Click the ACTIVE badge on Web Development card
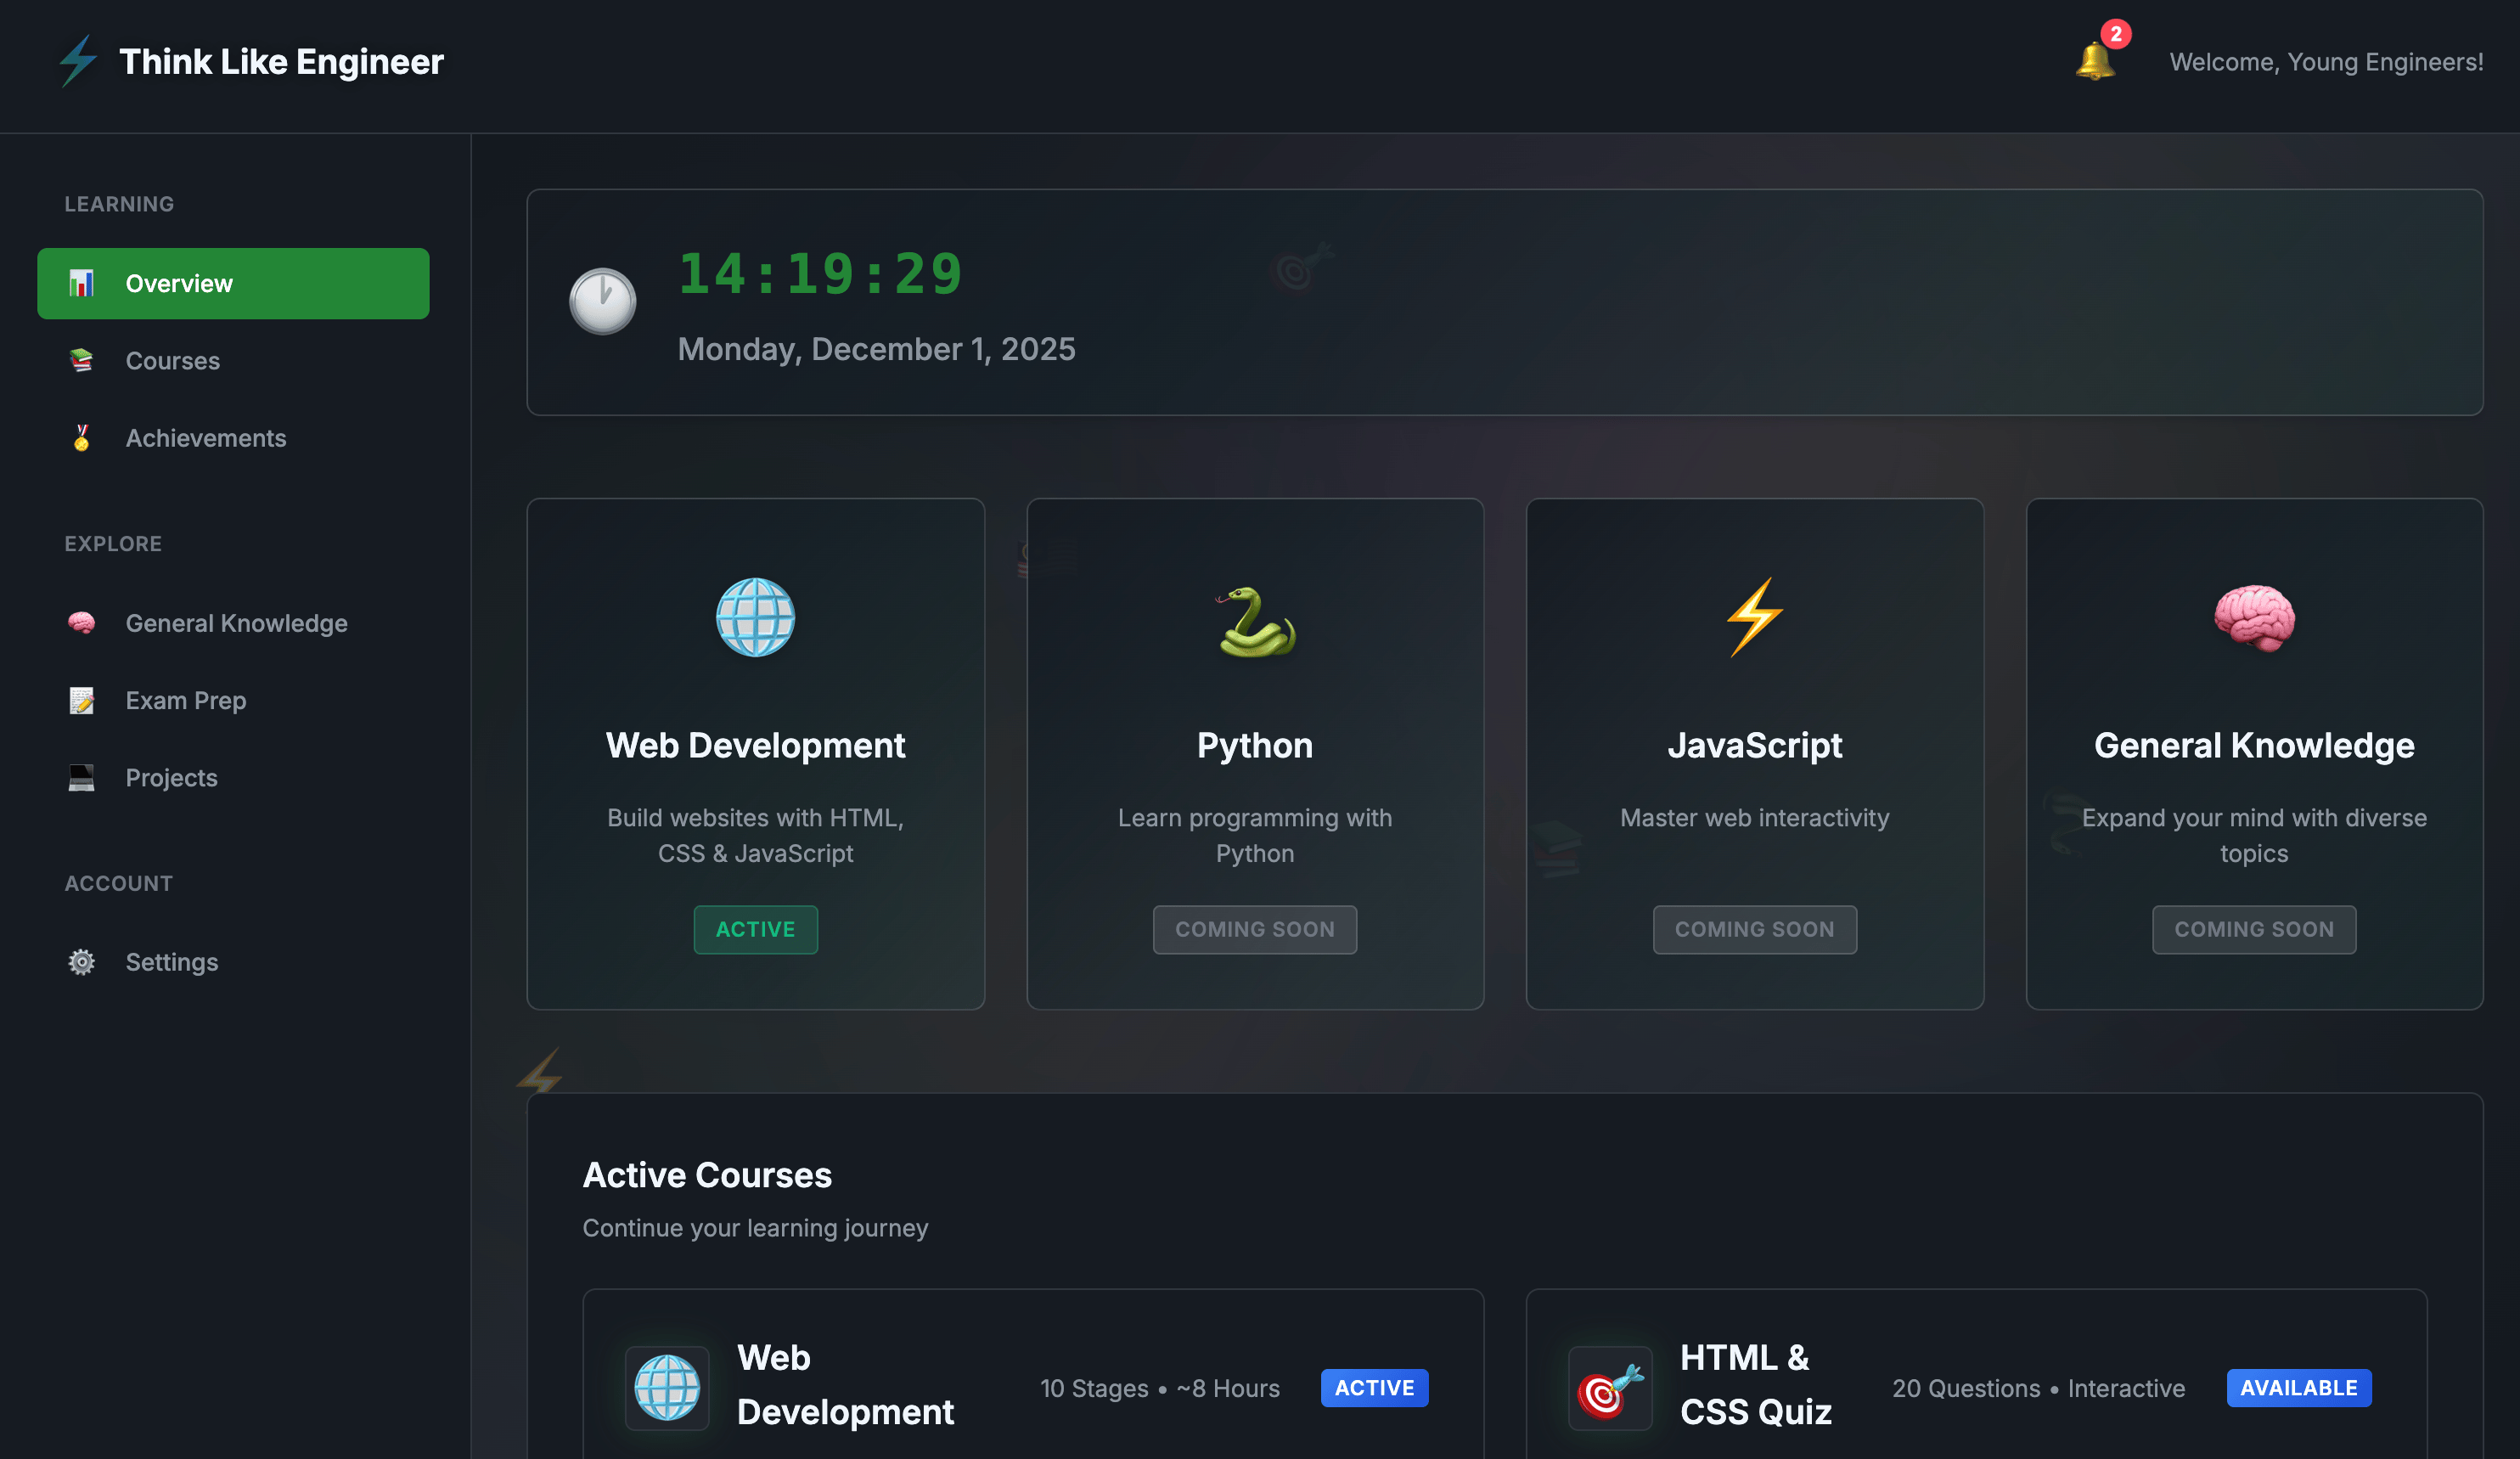This screenshot has height=1459, width=2520. 755,929
